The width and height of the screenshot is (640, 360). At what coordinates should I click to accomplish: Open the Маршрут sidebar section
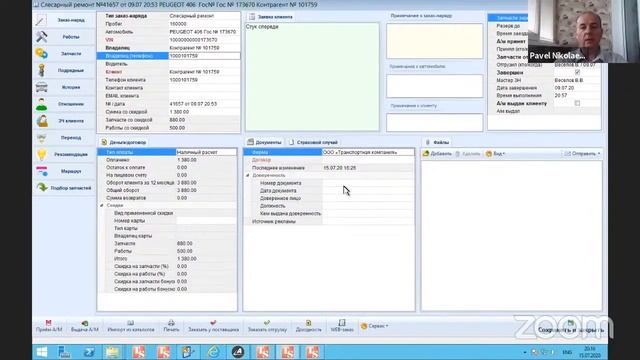coord(64,171)
